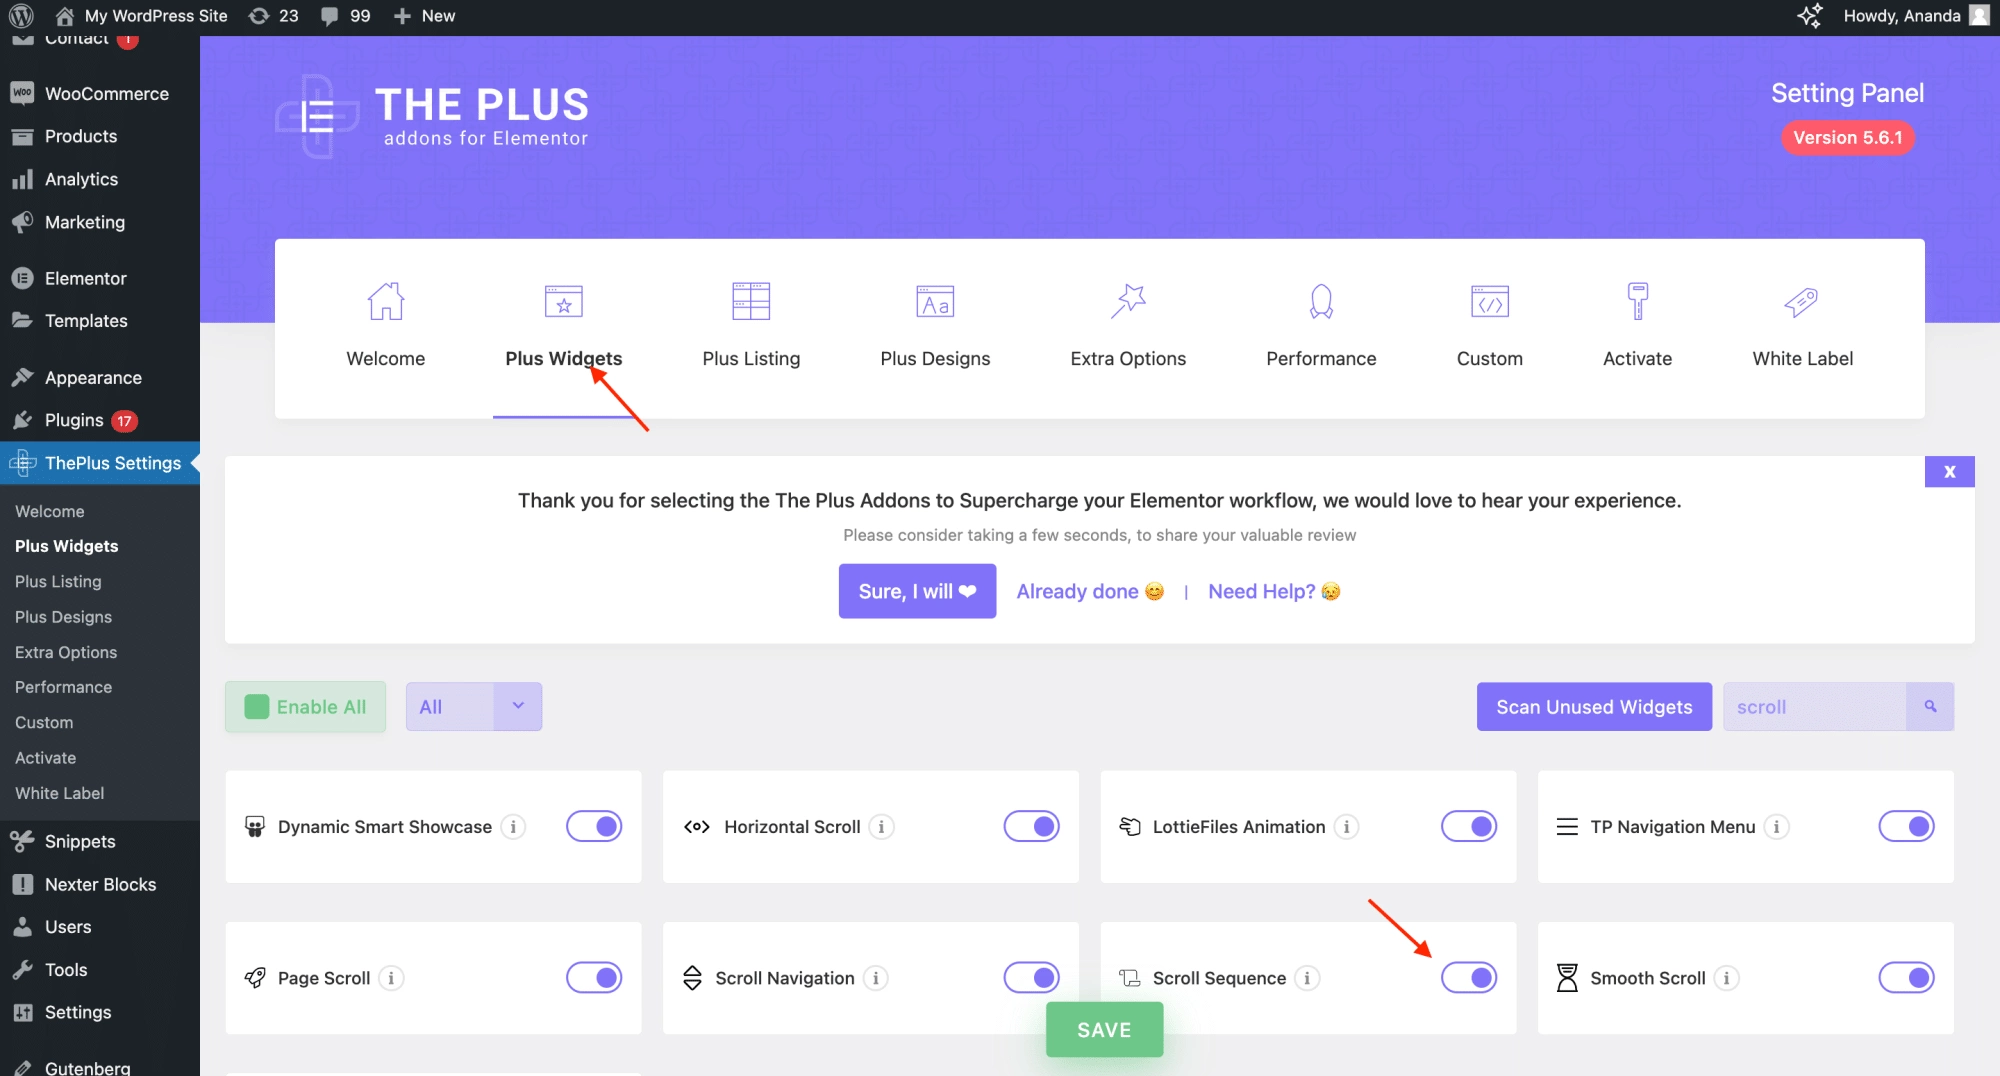Click the Welcome house icon
Image resolution: width=2000 pixels, height=1076 pixels.
click(x=385, y=301)
